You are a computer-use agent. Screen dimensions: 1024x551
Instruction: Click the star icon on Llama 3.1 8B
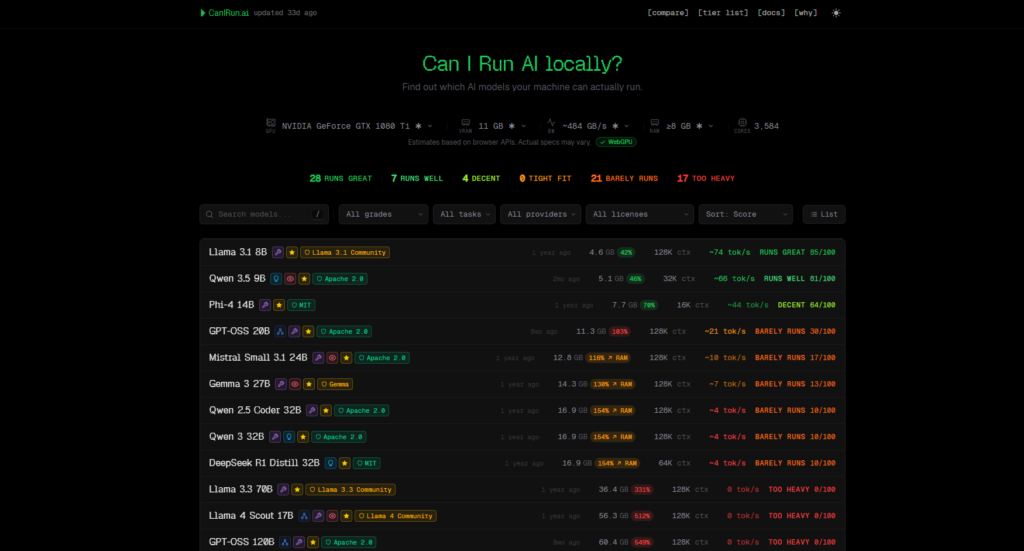[x=292, y=252]
